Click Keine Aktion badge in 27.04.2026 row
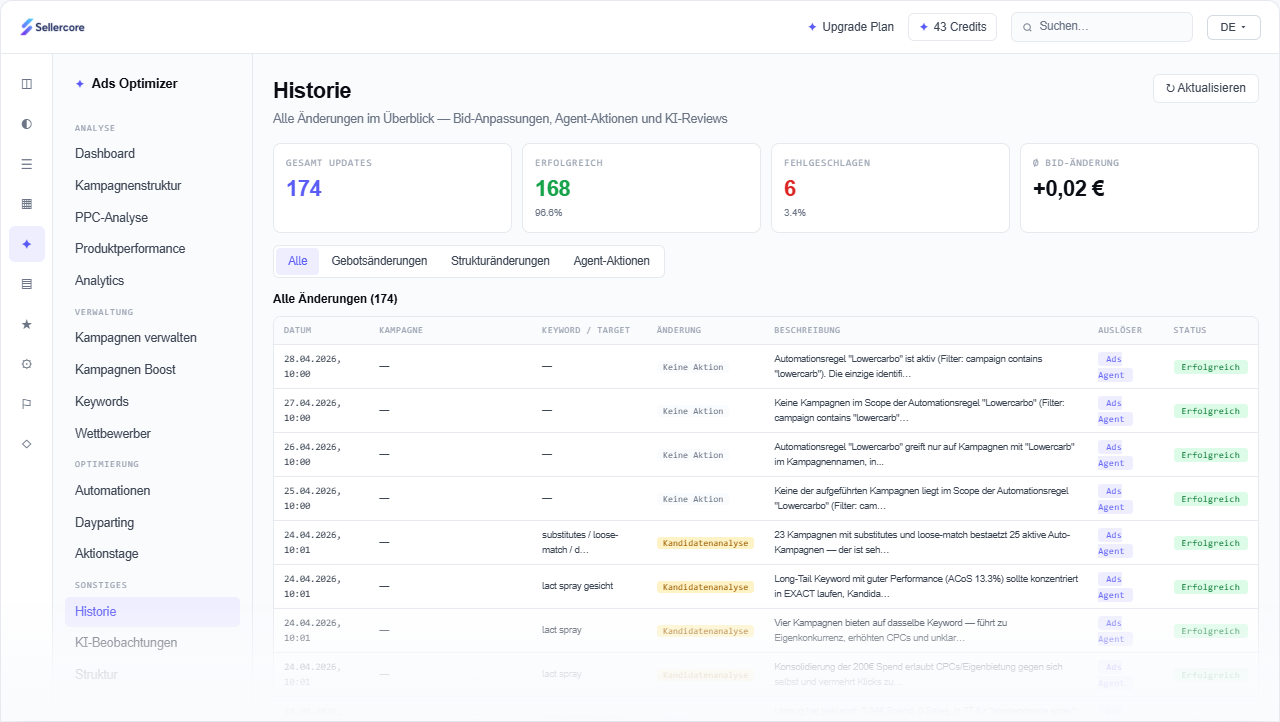The width and height of the screenshot is (1280, 722). tap(693, 411)
